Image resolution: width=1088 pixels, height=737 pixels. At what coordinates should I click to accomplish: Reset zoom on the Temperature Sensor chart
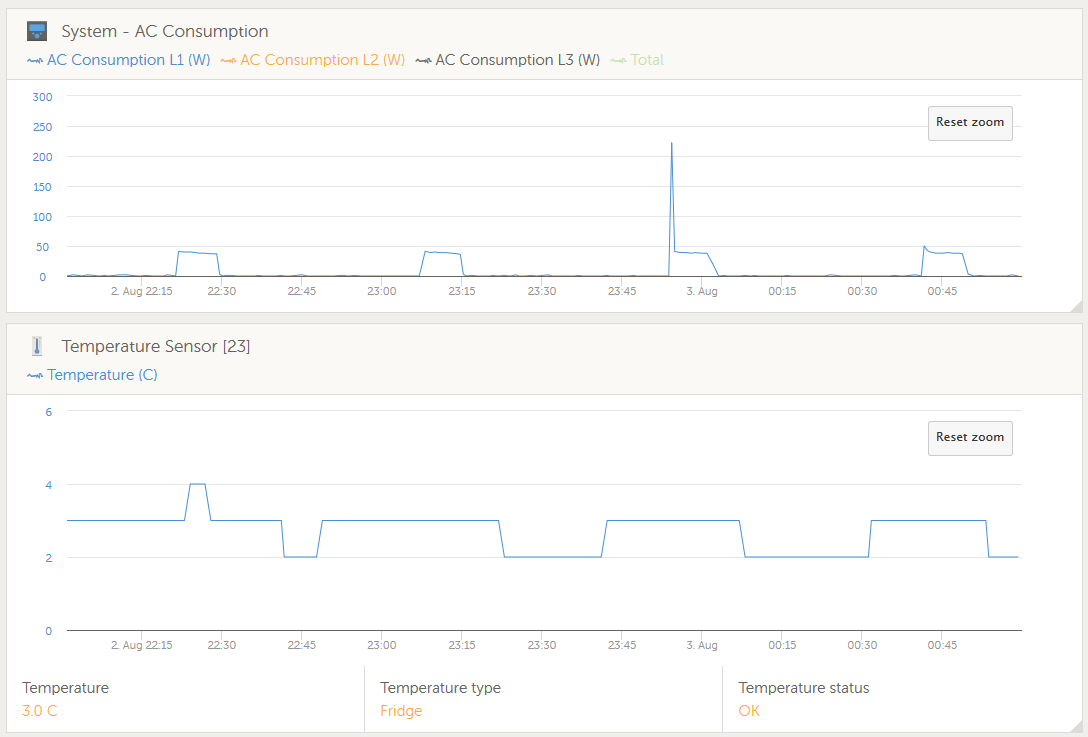coord(969,437)
